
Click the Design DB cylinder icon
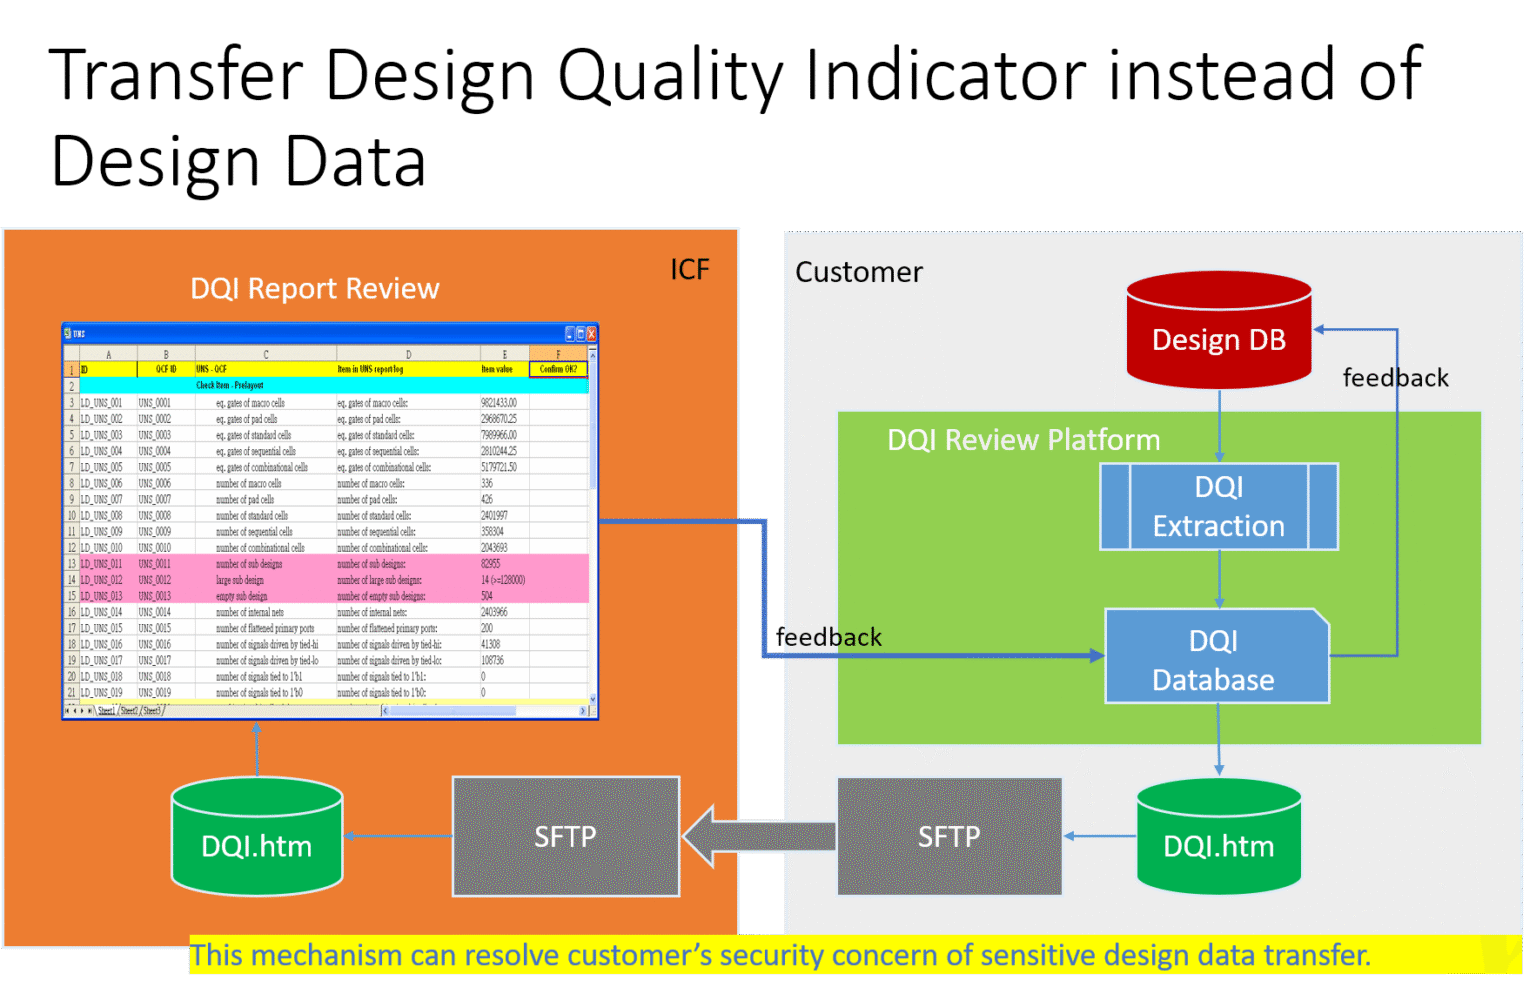[x=1218, y=331]
